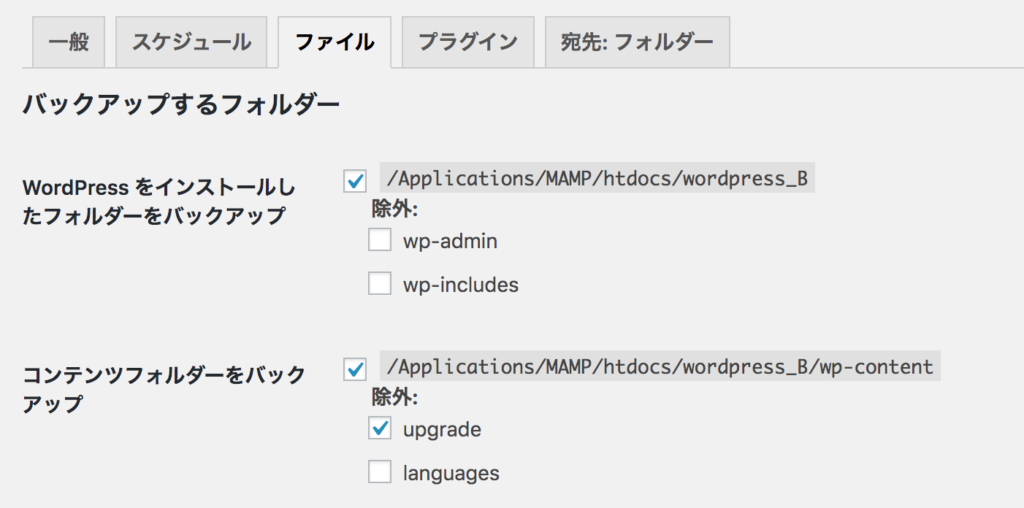Click the コンテンツフォルダーをバックアップ row label
1024x508 pixels.
[164, 389]
